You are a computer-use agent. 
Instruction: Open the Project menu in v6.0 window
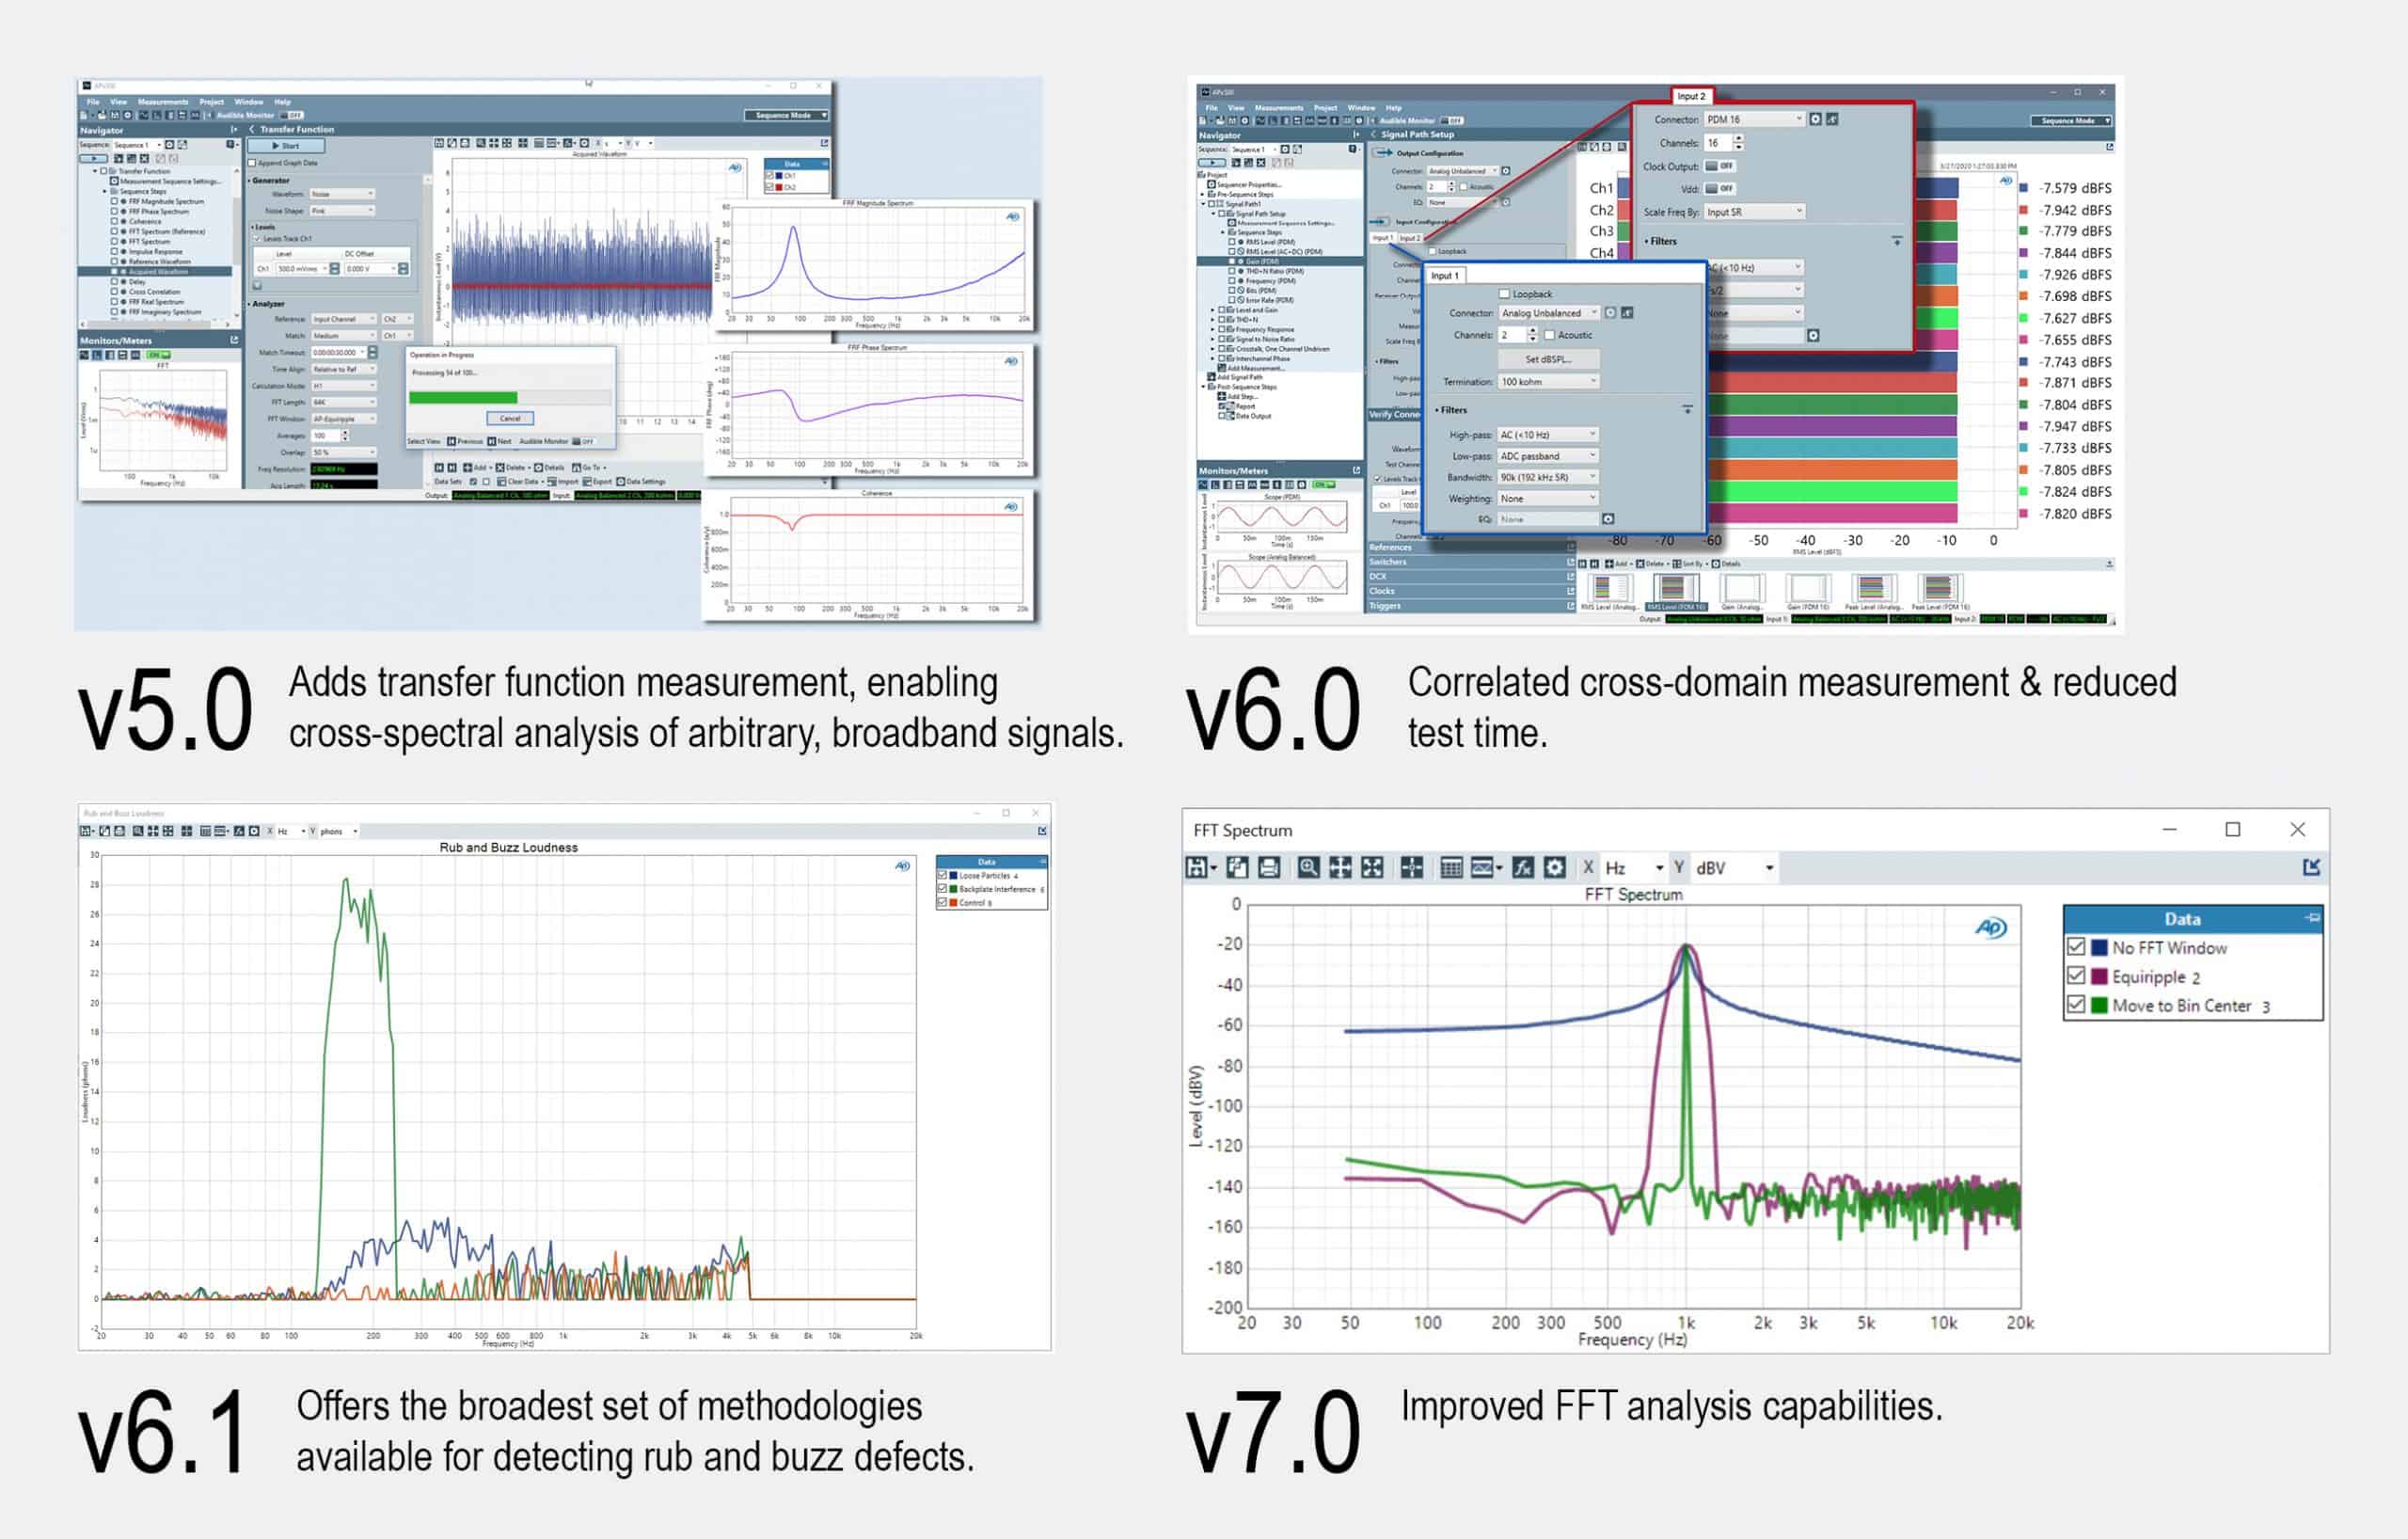click(1325, 108)
